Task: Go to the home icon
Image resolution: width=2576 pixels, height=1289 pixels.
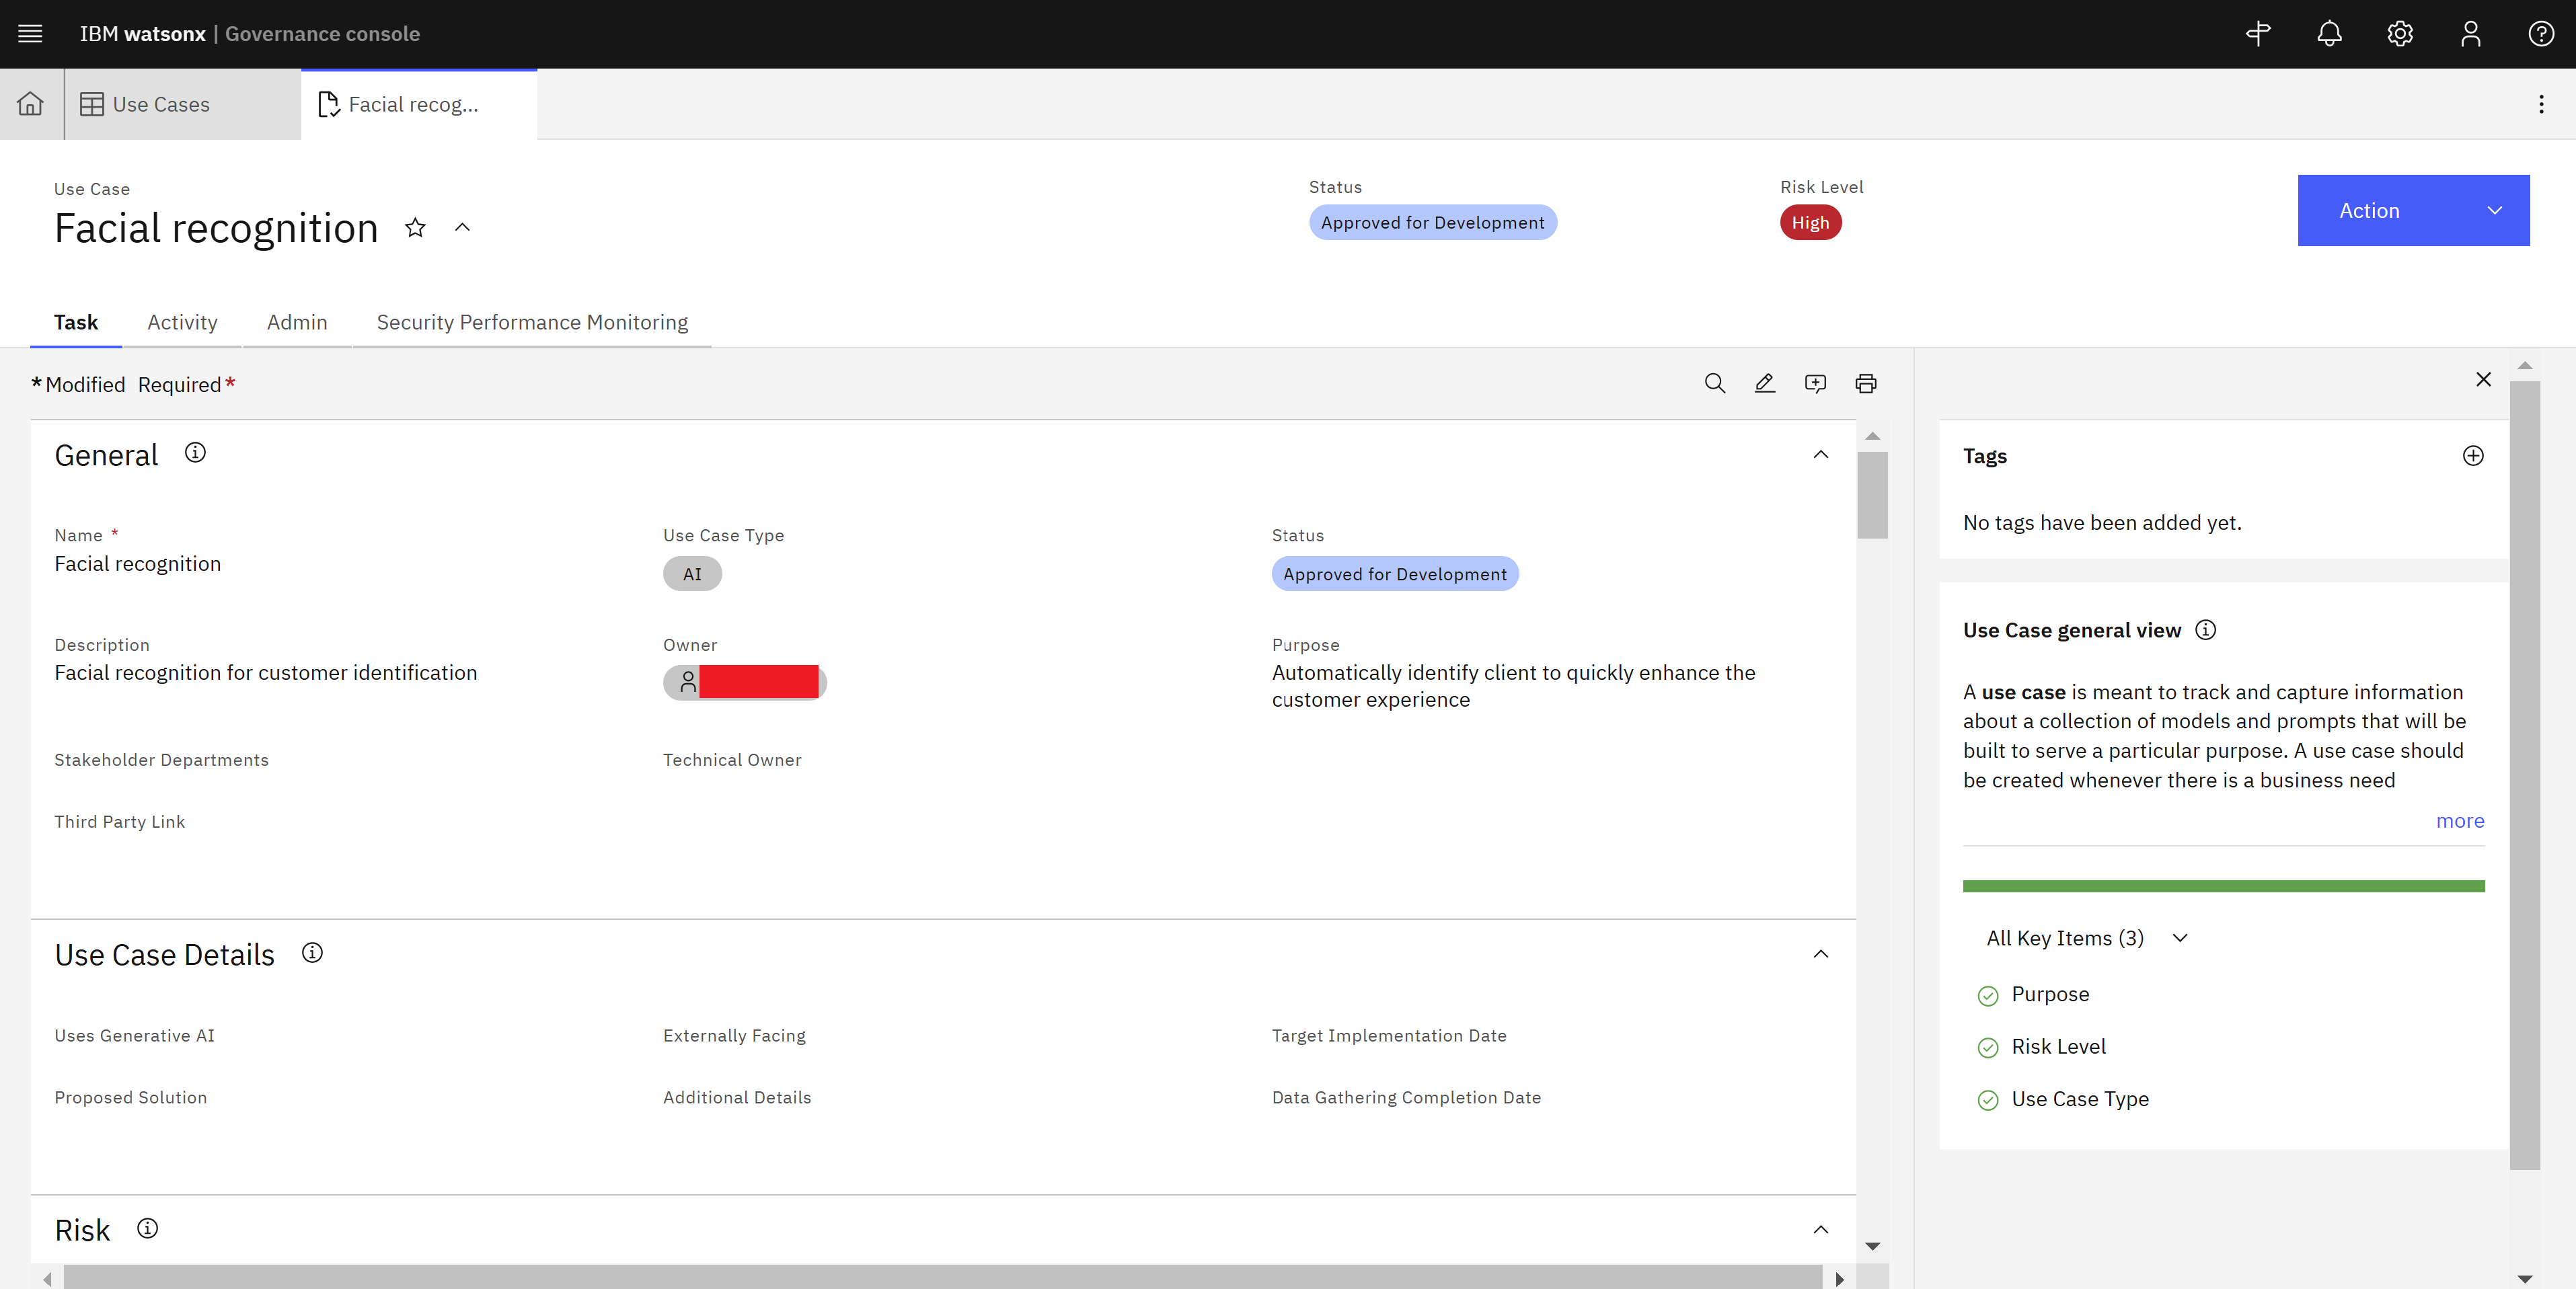Action: pos(30,103)
